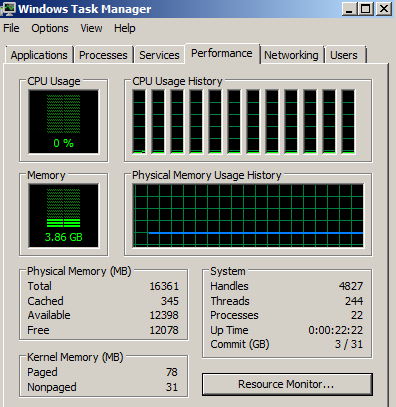396x407 pixels.
Task: Close the Task Manager window
Action: [x=383, y=9]
